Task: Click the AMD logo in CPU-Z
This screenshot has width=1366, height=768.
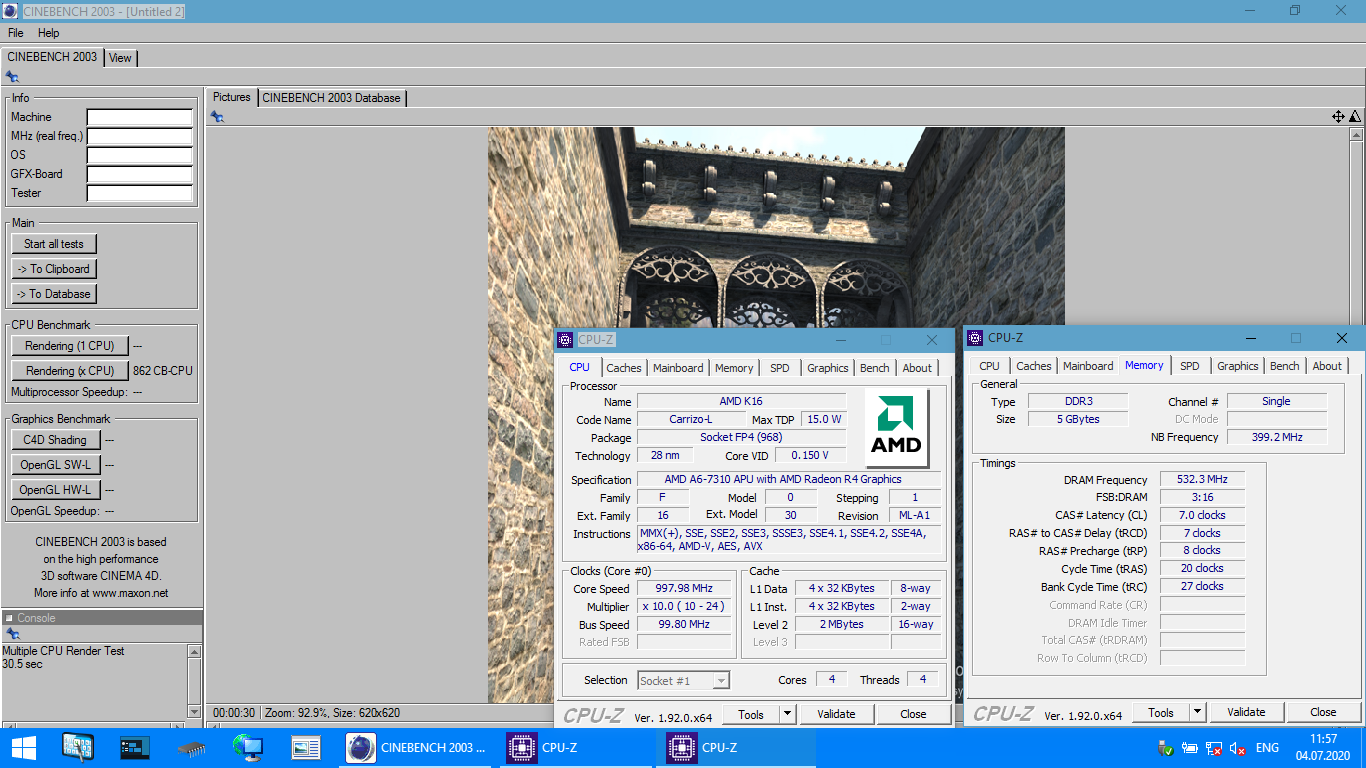Action: (897, 428)
